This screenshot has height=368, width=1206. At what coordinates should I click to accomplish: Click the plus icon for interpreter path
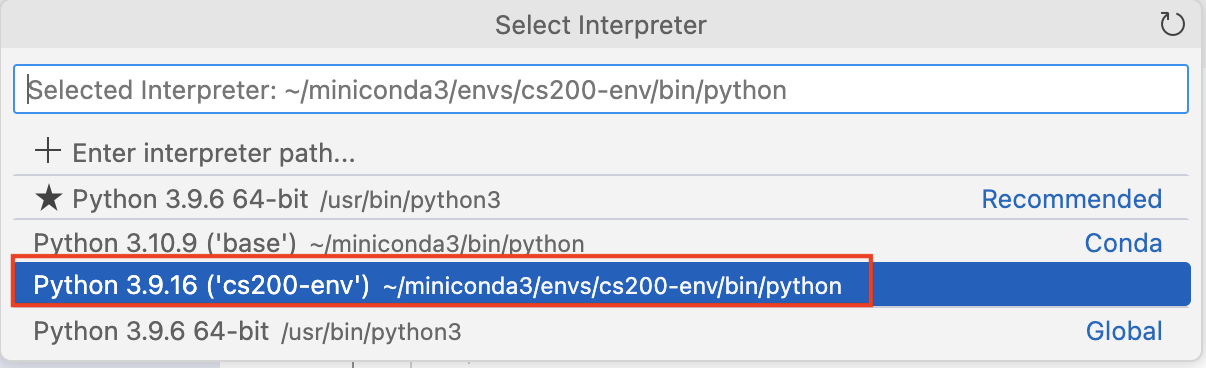[x=48, y=152]
